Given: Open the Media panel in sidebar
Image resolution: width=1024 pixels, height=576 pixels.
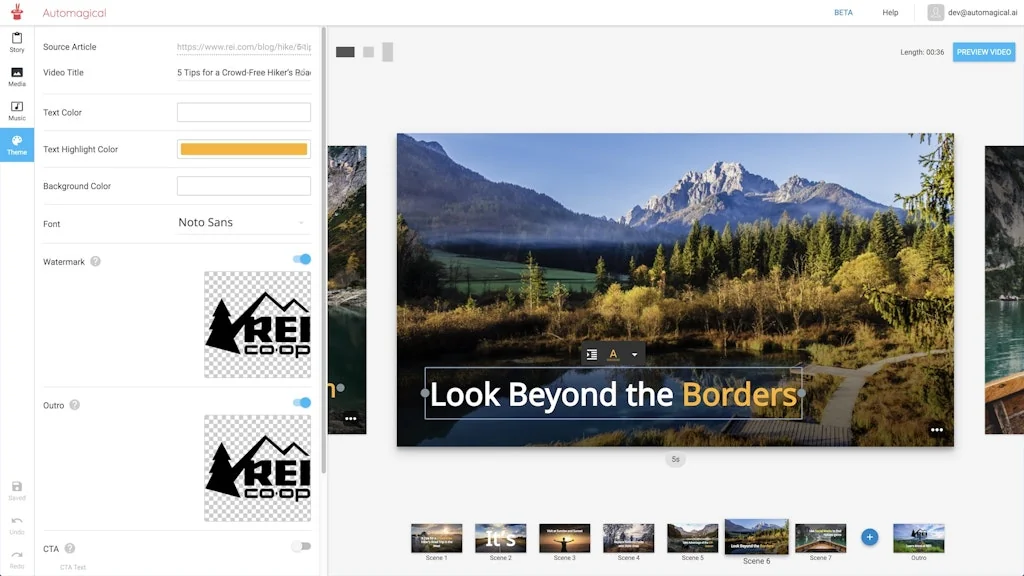Looking at the screenshot, I should click(x=17, y=76).
